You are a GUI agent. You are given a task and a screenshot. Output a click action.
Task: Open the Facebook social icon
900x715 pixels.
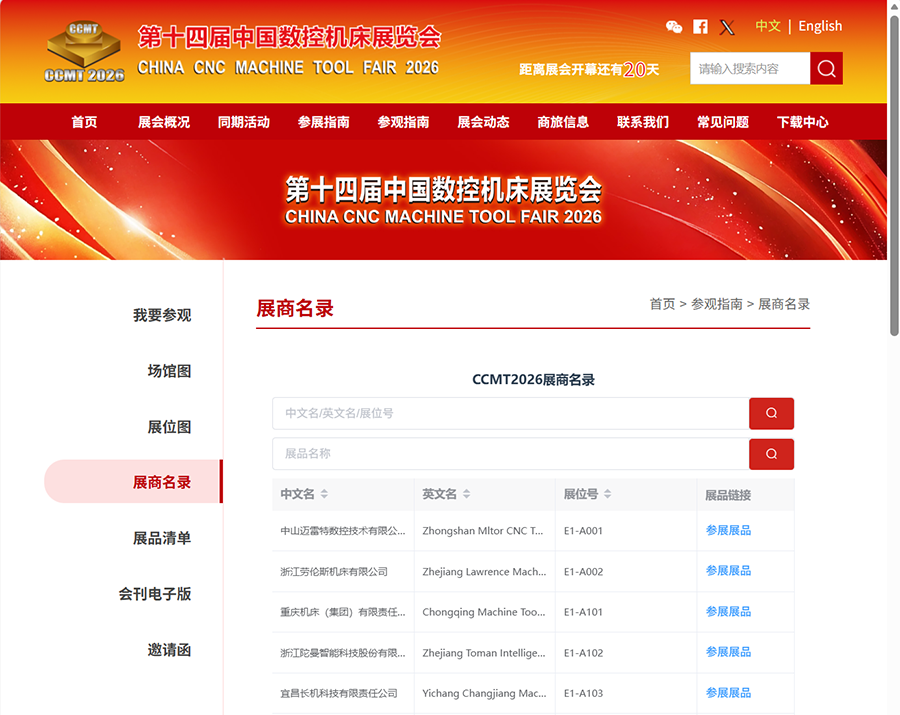700,27
